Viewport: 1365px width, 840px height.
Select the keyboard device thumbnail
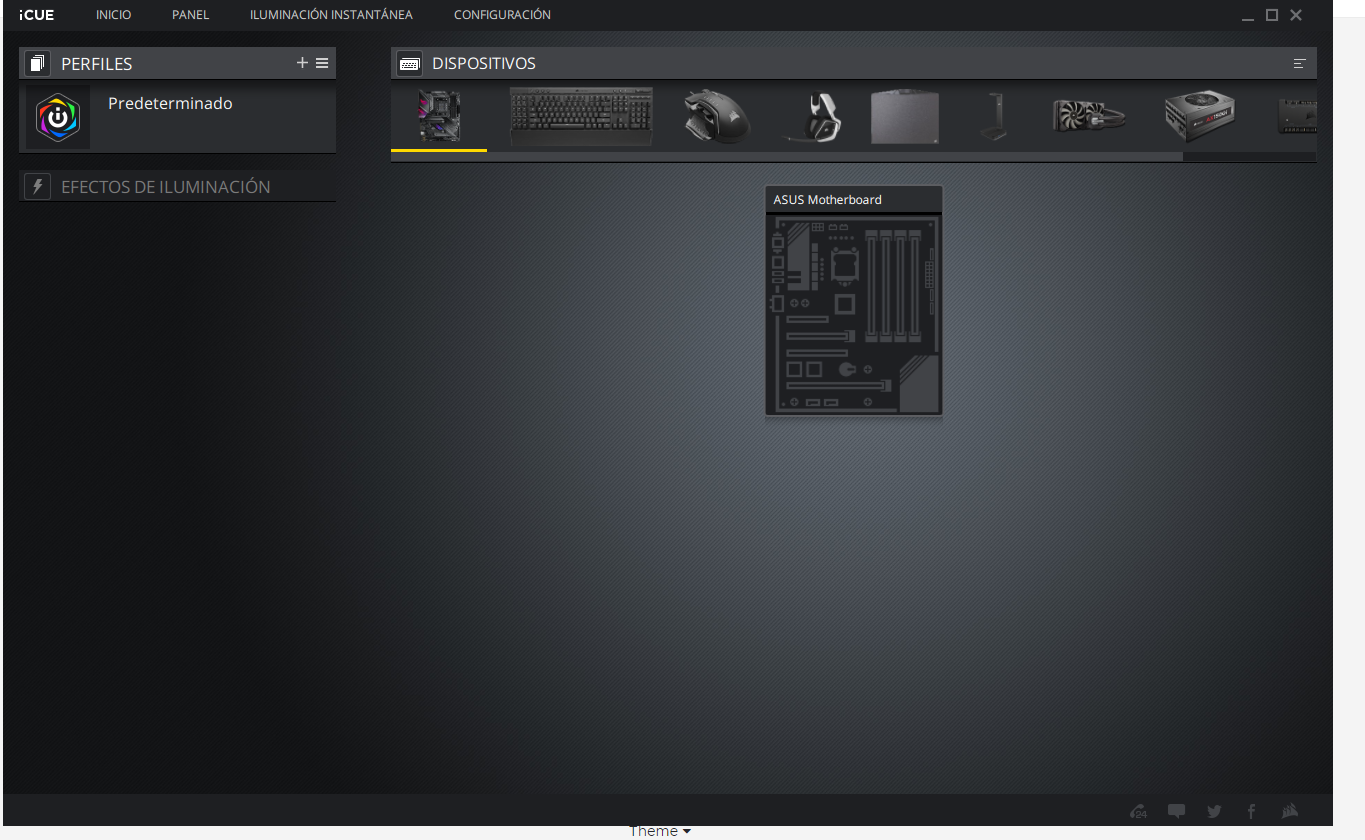point(581,116)
